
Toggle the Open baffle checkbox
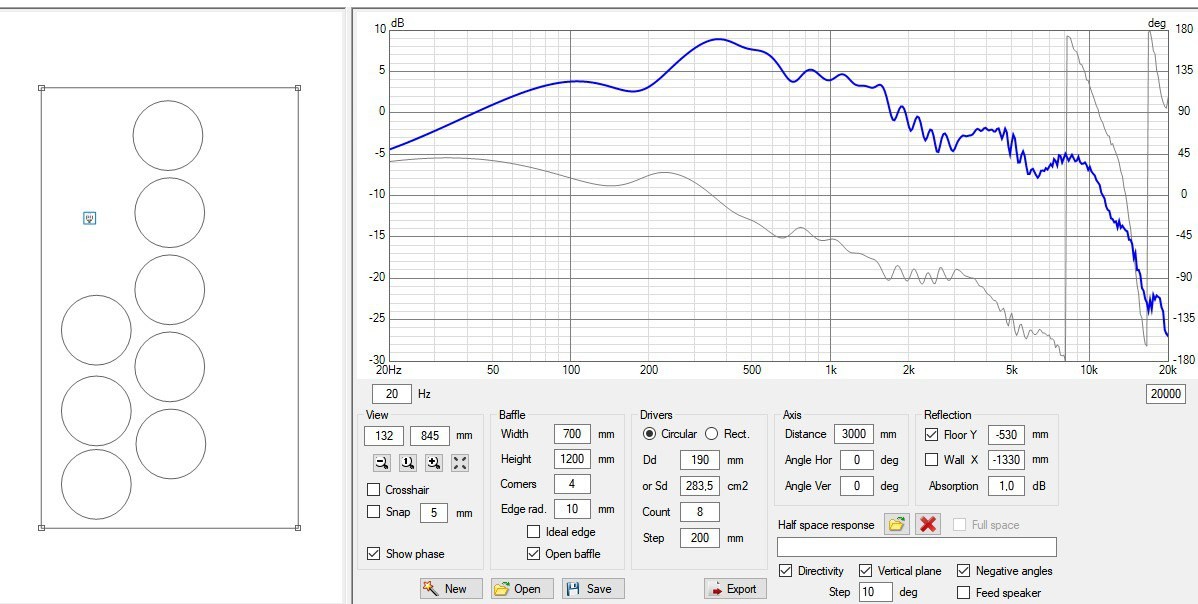click(x=534, y=554)
